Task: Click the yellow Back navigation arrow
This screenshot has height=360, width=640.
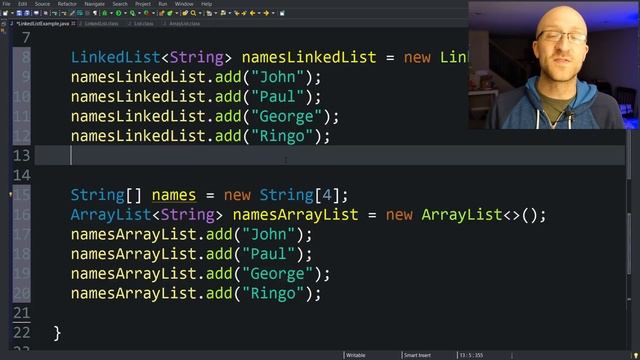Action: click(x=253, y=13)
